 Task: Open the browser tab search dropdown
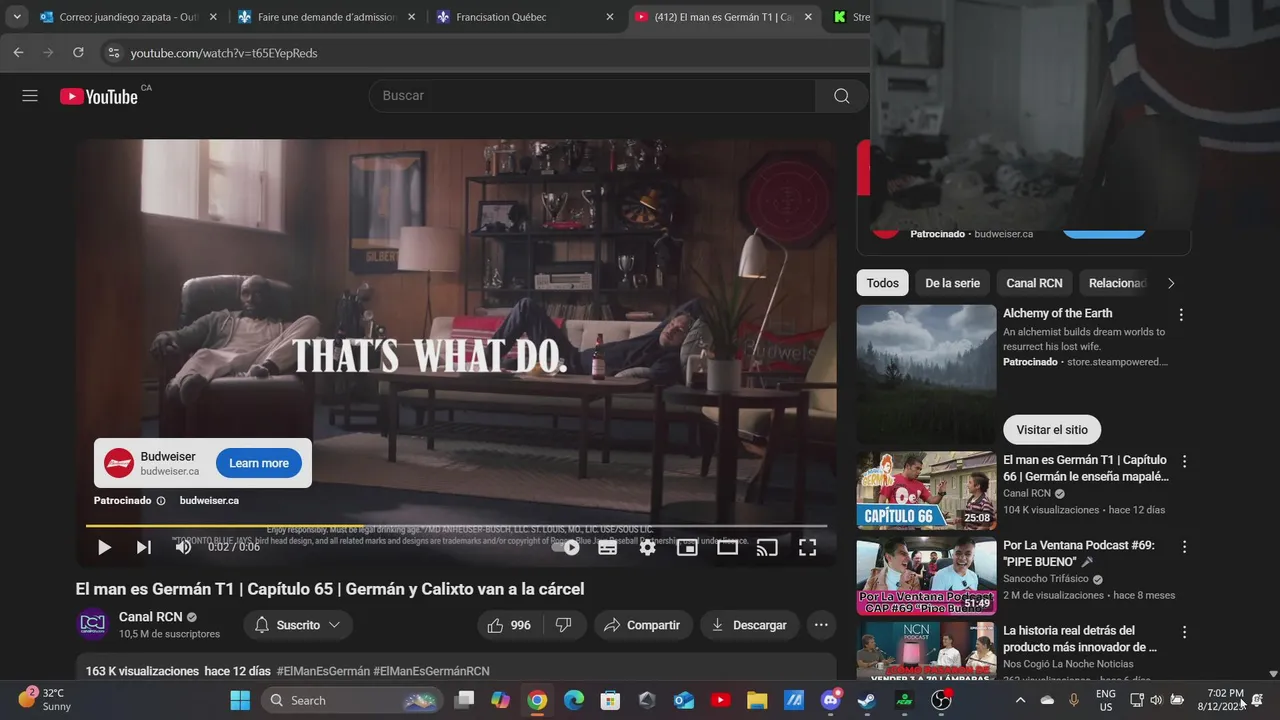(17, 17)
